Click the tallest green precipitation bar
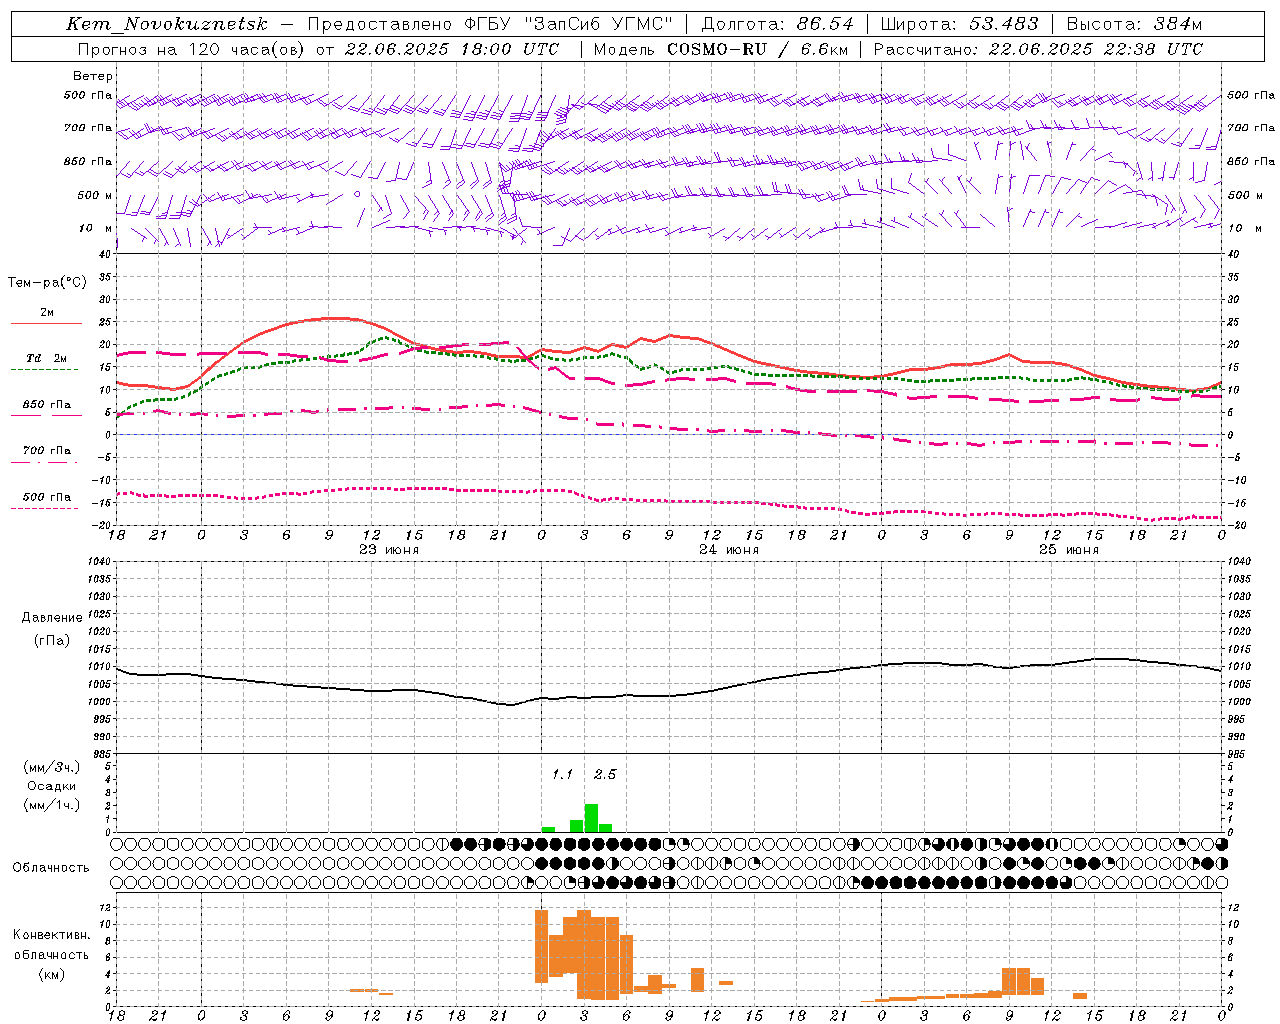 [591, 818]
